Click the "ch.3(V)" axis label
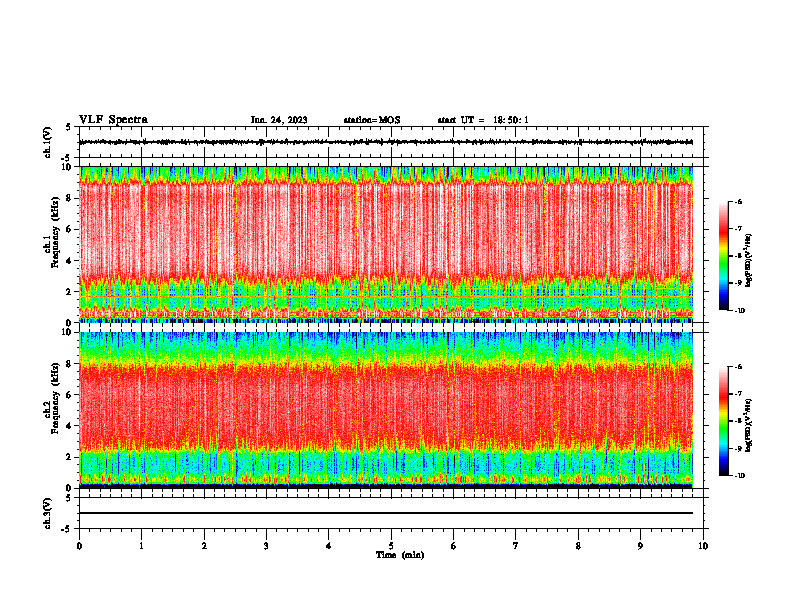Viewport: 792px width, 612px height. pyautogui.click(x=48, y=513)
